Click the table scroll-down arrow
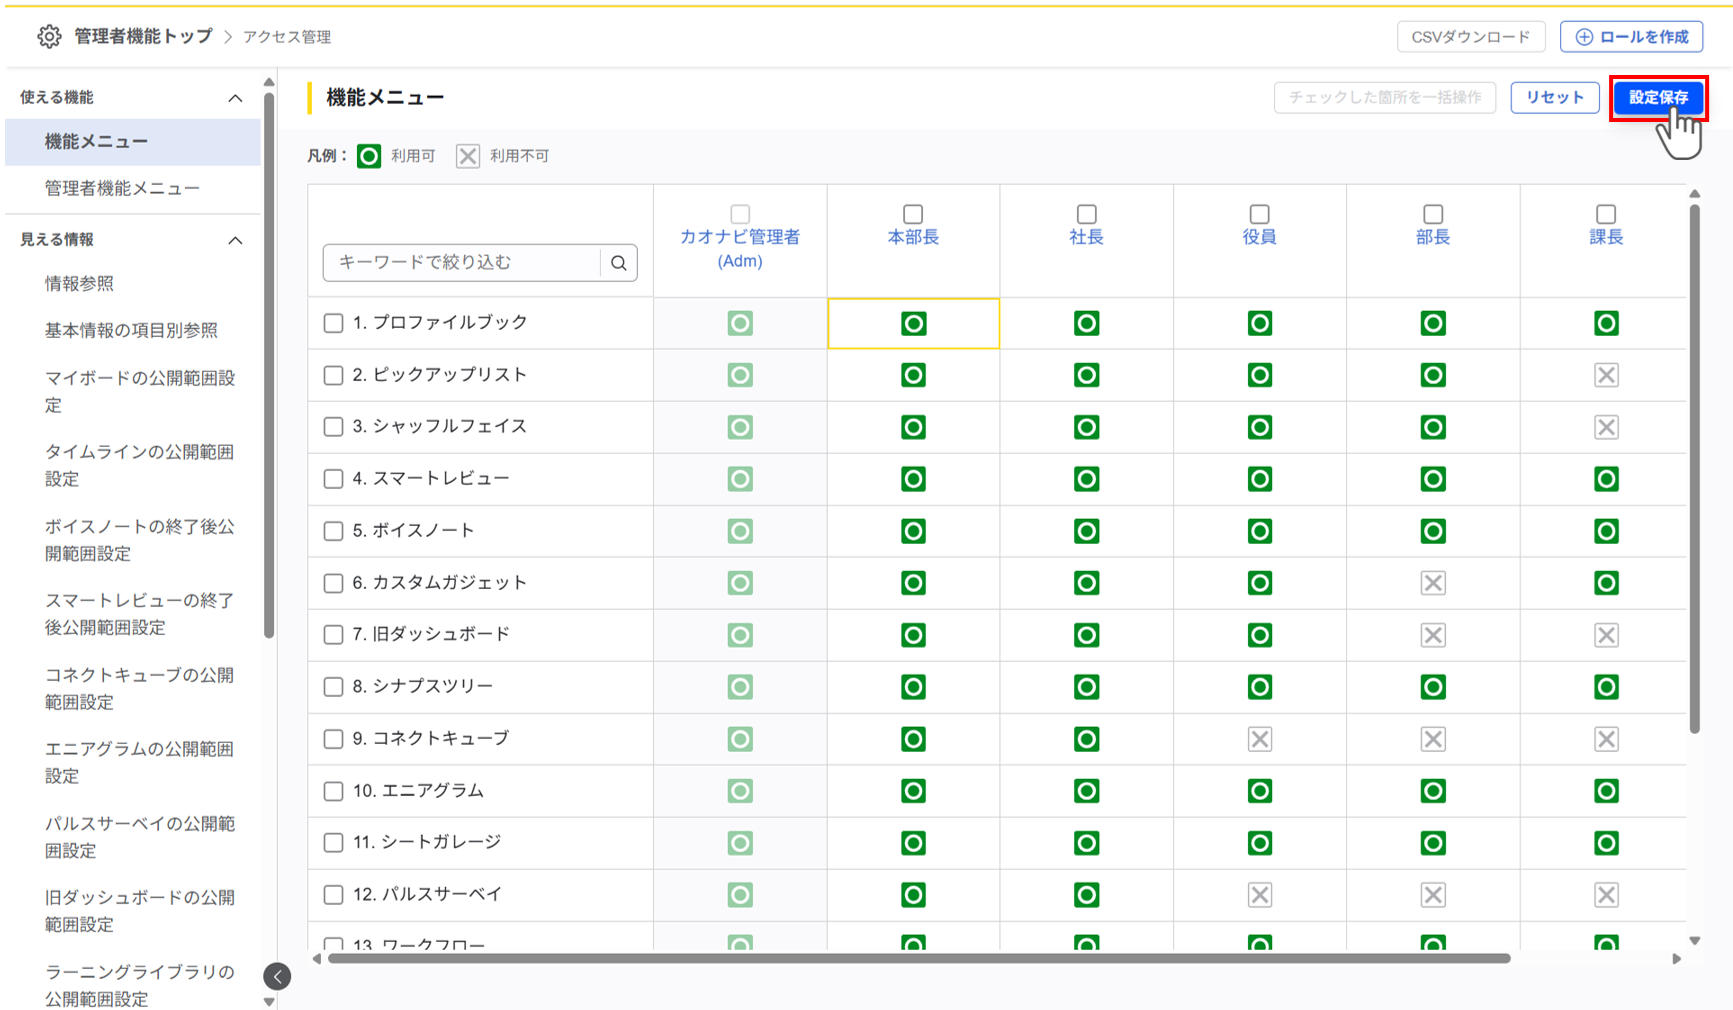 coord(1694,940)
